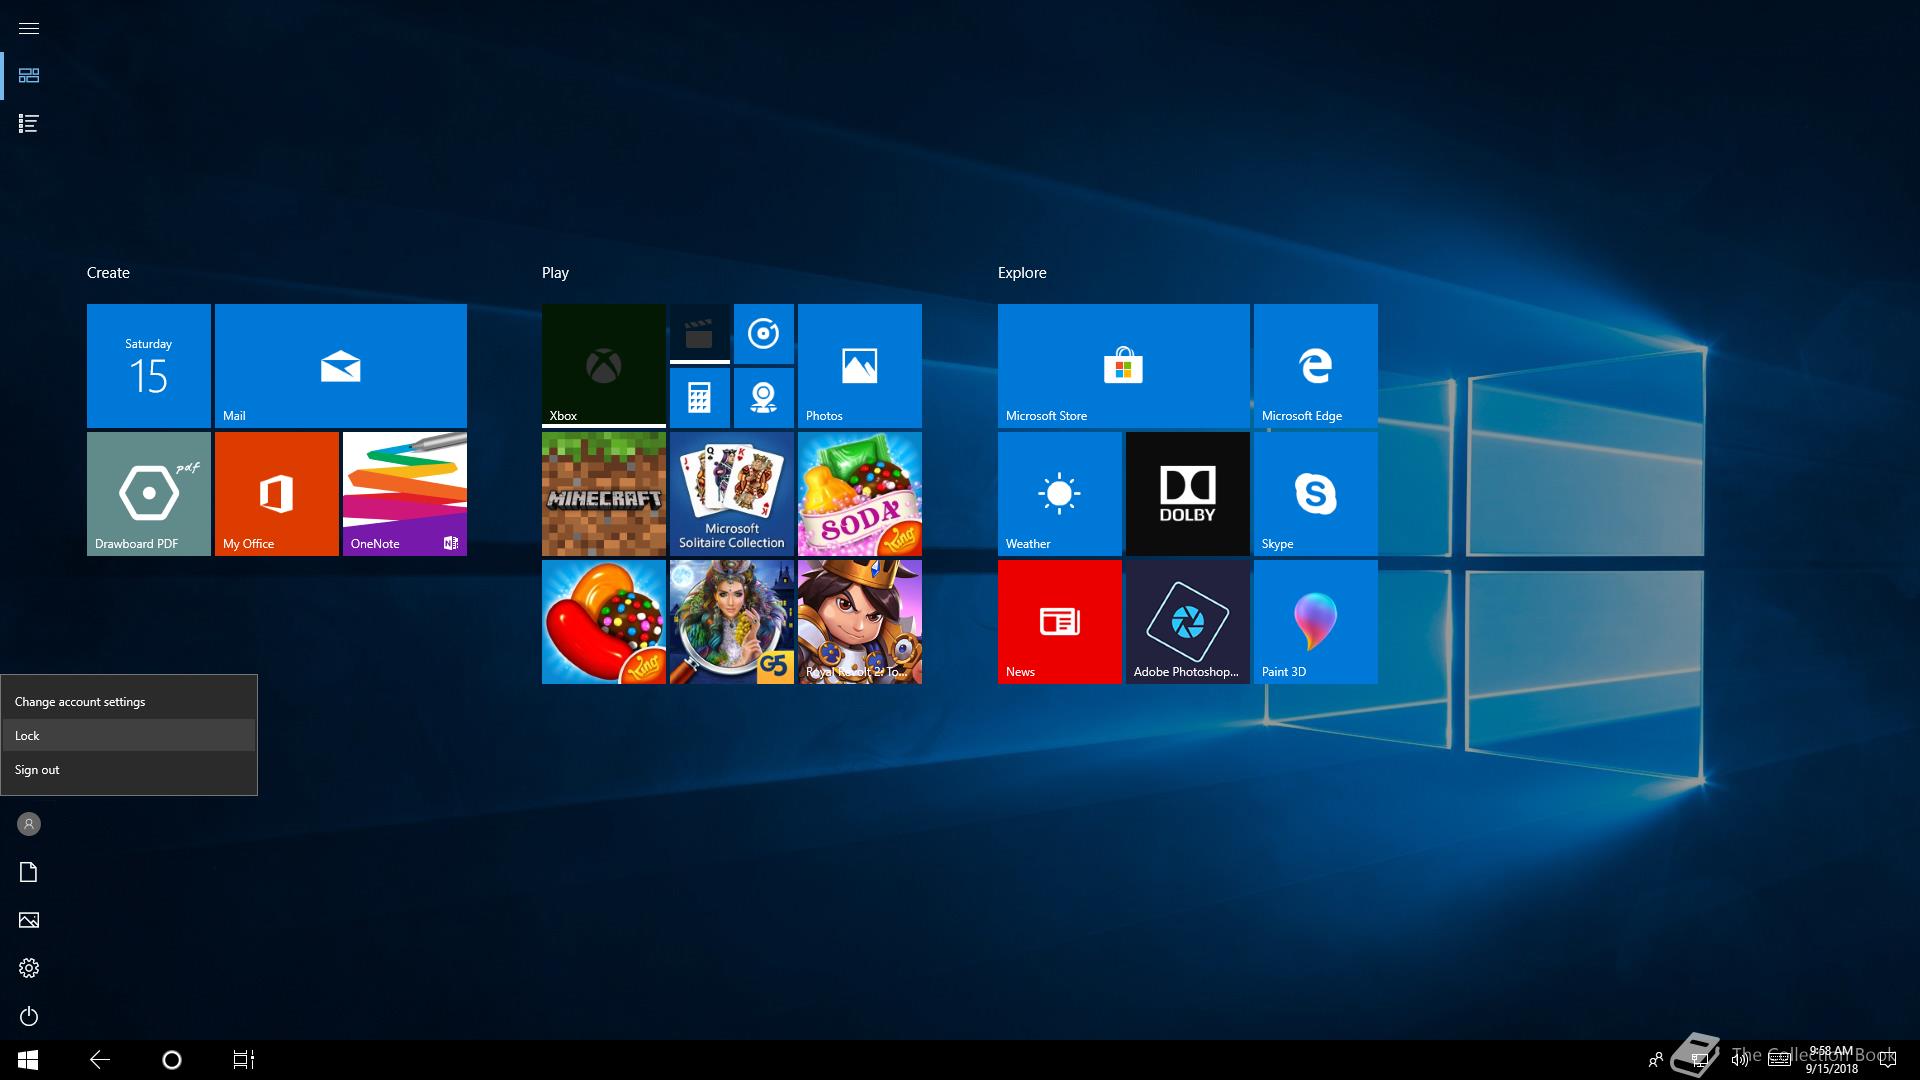The height and width of the screenshot is (1080, 1920).
Task: Launch the Adobe Photoshop tile
Action: click(1188, 622)
